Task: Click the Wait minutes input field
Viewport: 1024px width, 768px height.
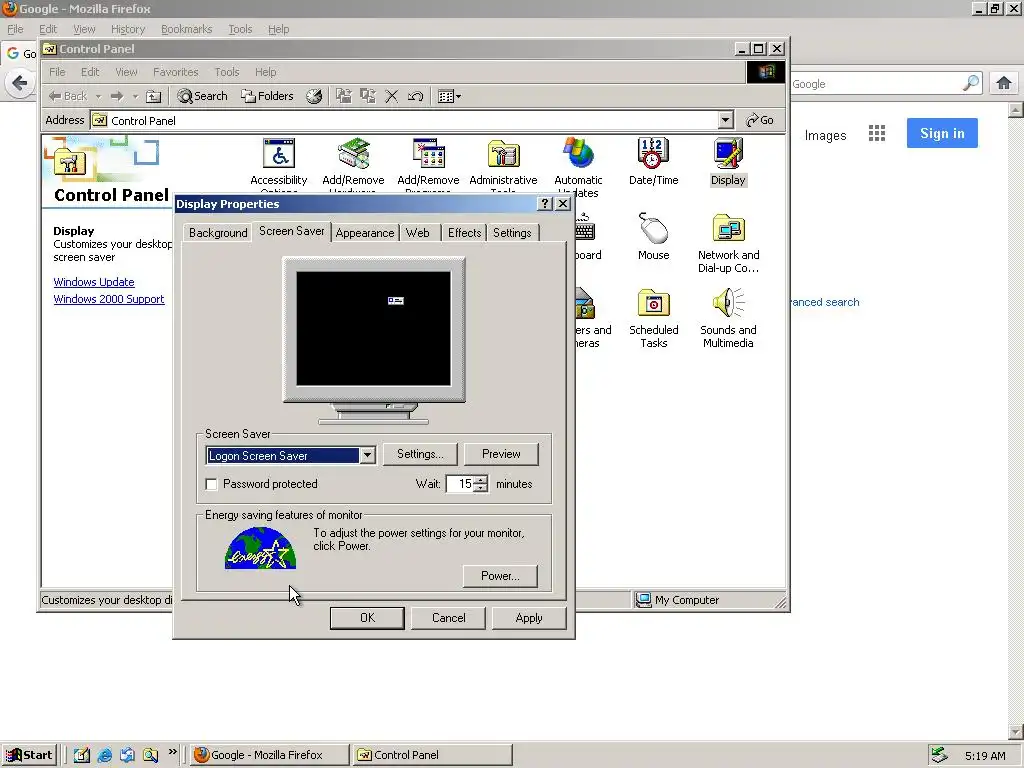Action: click(x=460, y=484)
